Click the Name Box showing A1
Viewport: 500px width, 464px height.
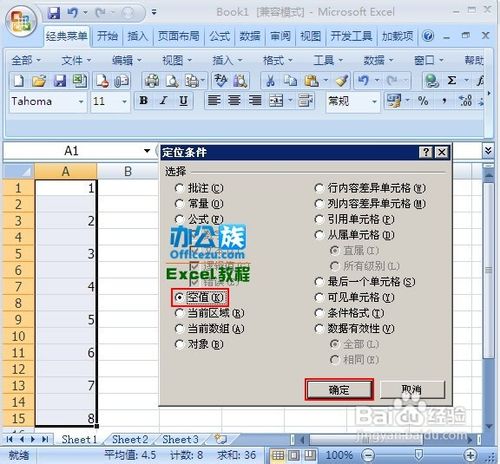tap(71, 151)
